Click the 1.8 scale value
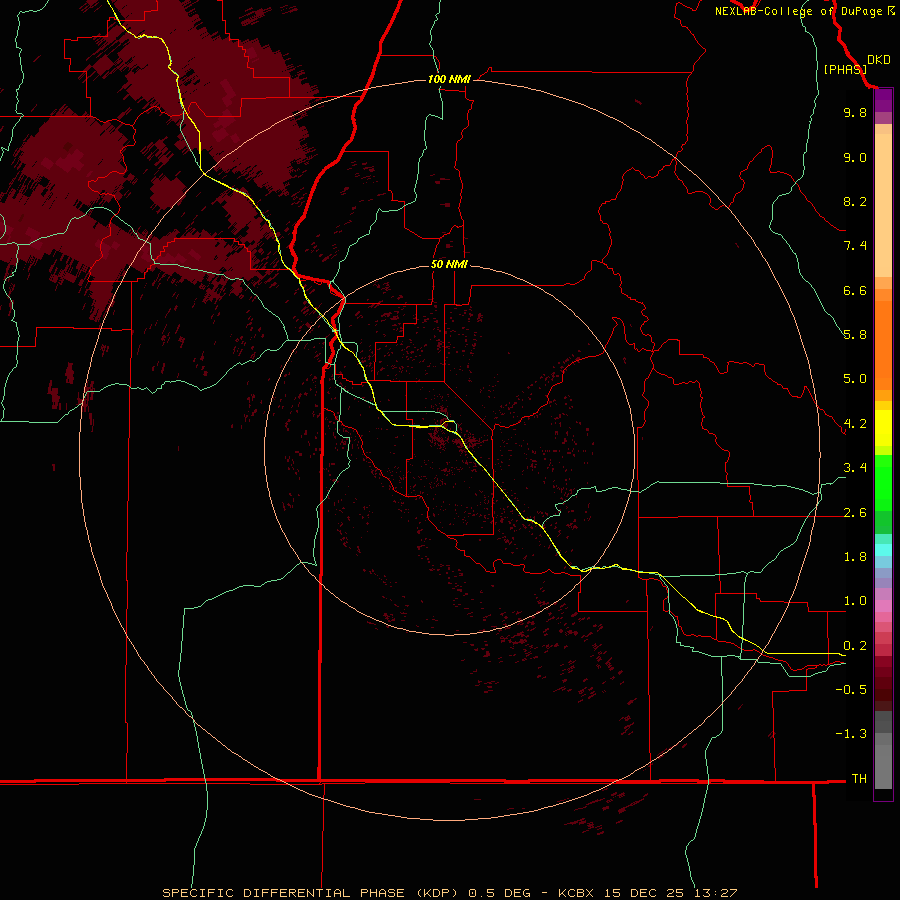The image size is (900, 900). (x=855, y=557)
